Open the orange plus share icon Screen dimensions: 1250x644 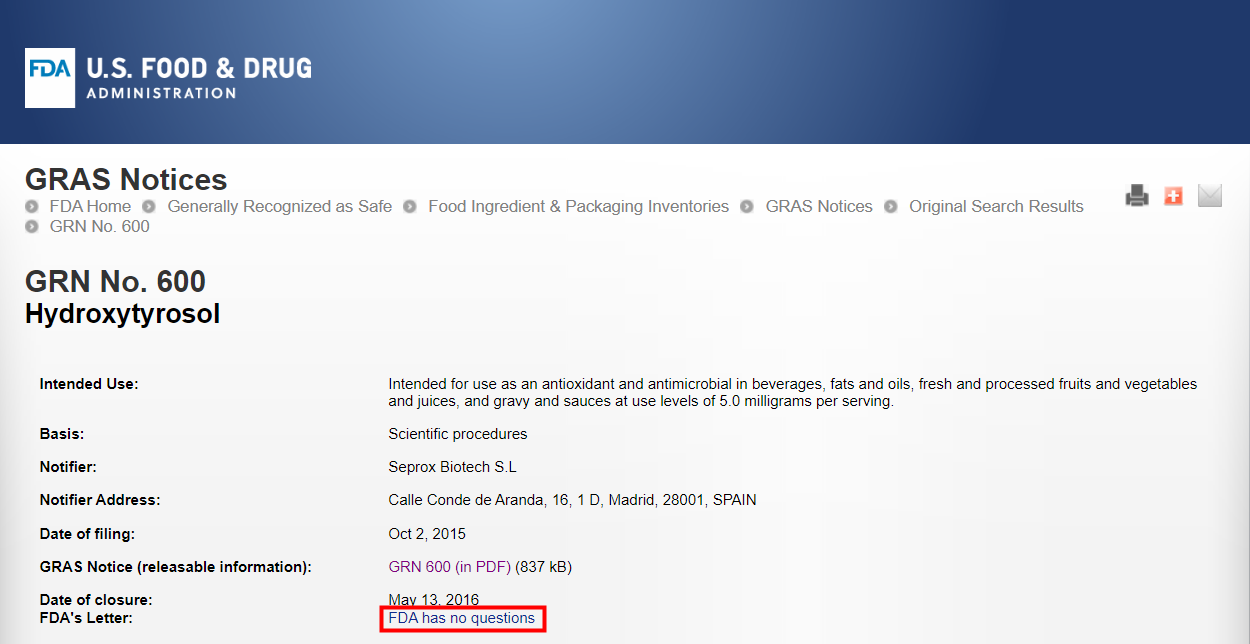tap(1173, 196)
